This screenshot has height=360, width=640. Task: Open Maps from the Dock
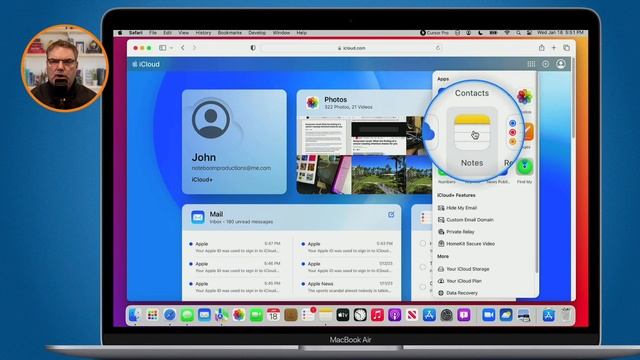[x=221, y=315]
